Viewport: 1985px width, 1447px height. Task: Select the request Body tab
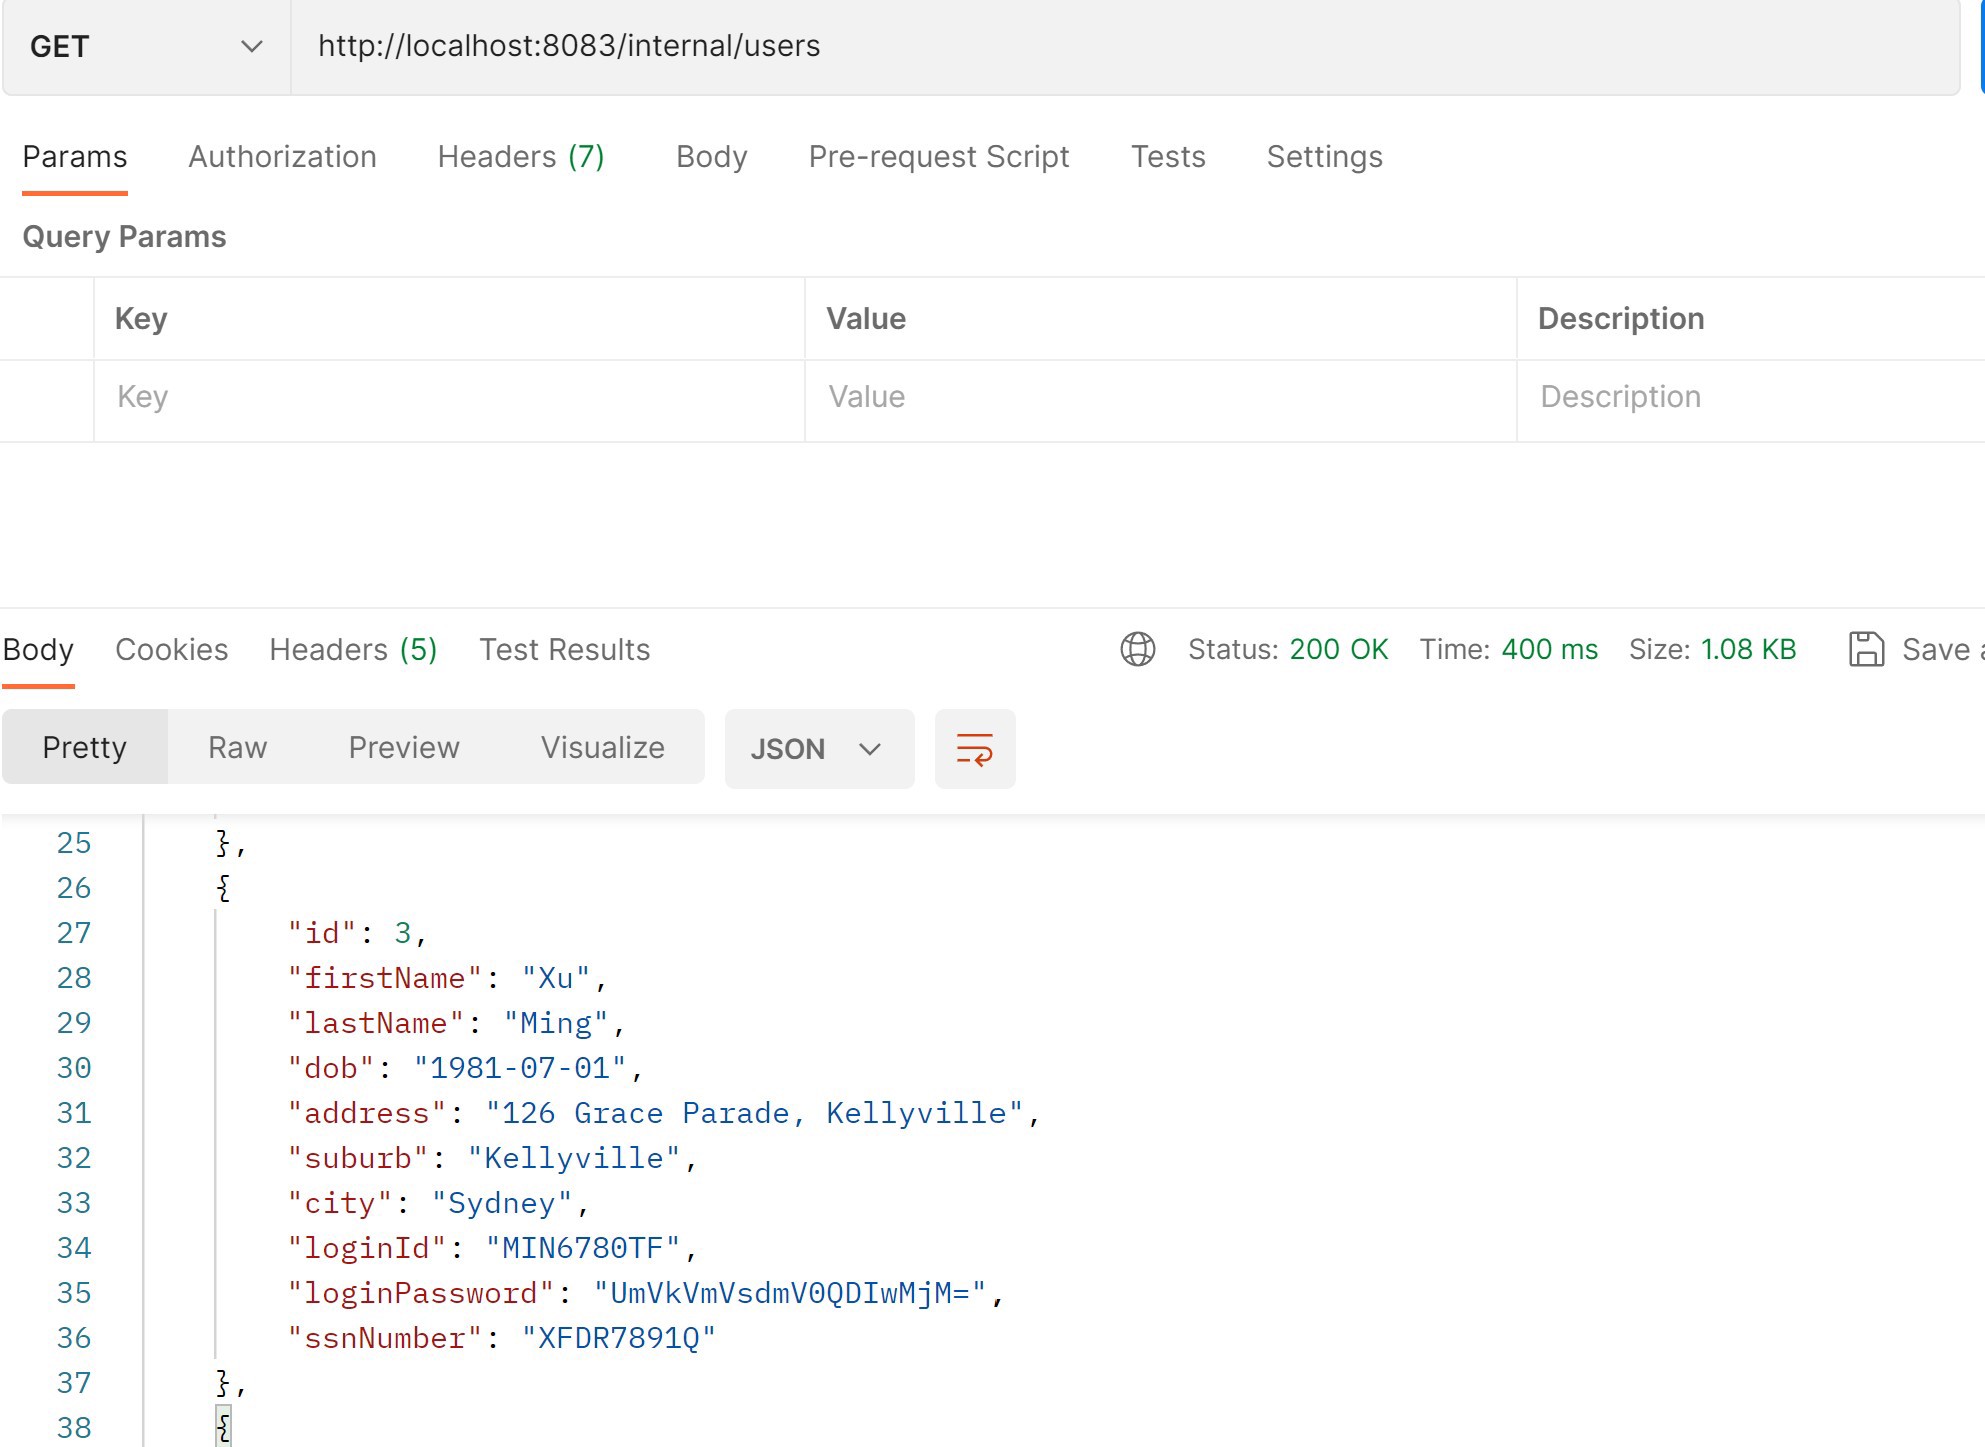712,157
